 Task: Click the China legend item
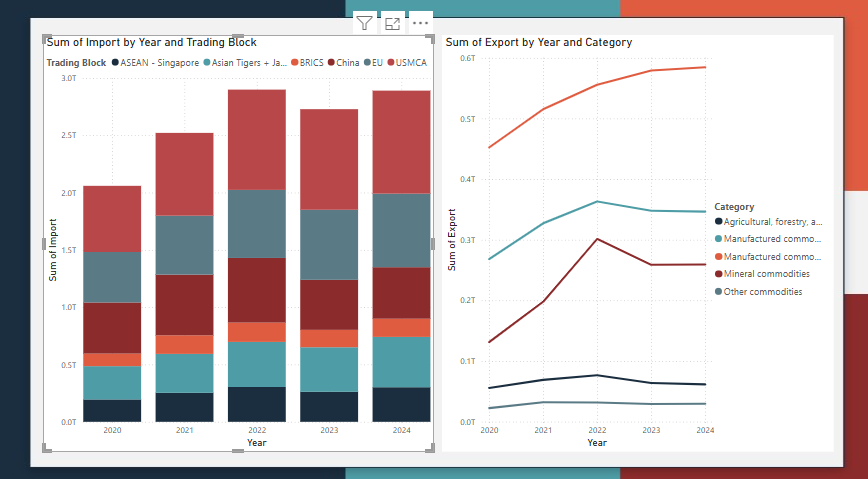point(343,63)
